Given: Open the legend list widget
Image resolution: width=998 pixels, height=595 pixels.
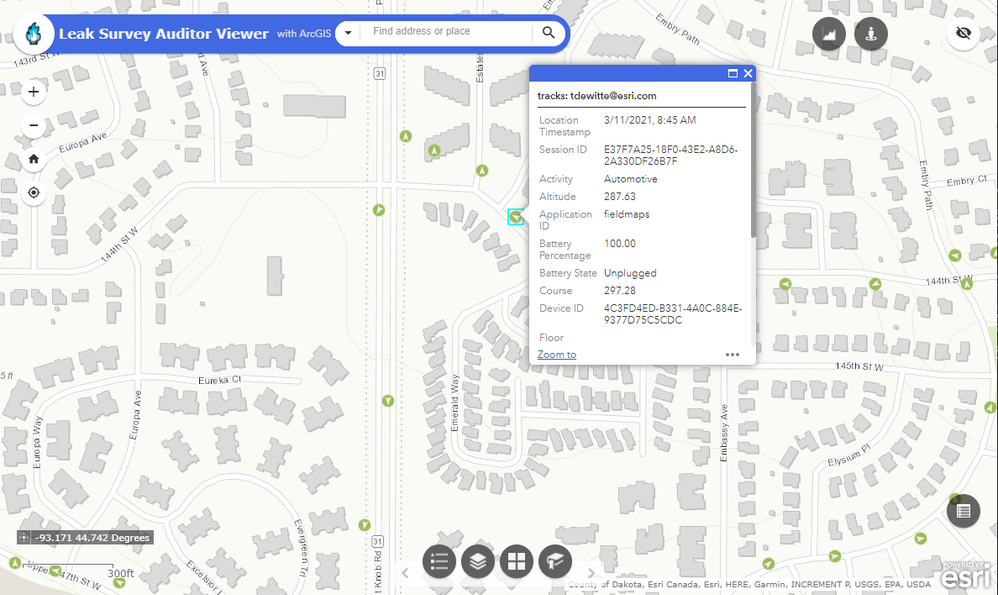Looking at the screenshot, I should click(439, 561).
